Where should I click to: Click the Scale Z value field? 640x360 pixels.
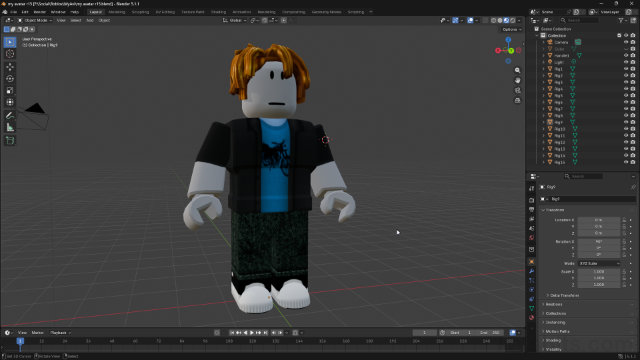(599, 284)
